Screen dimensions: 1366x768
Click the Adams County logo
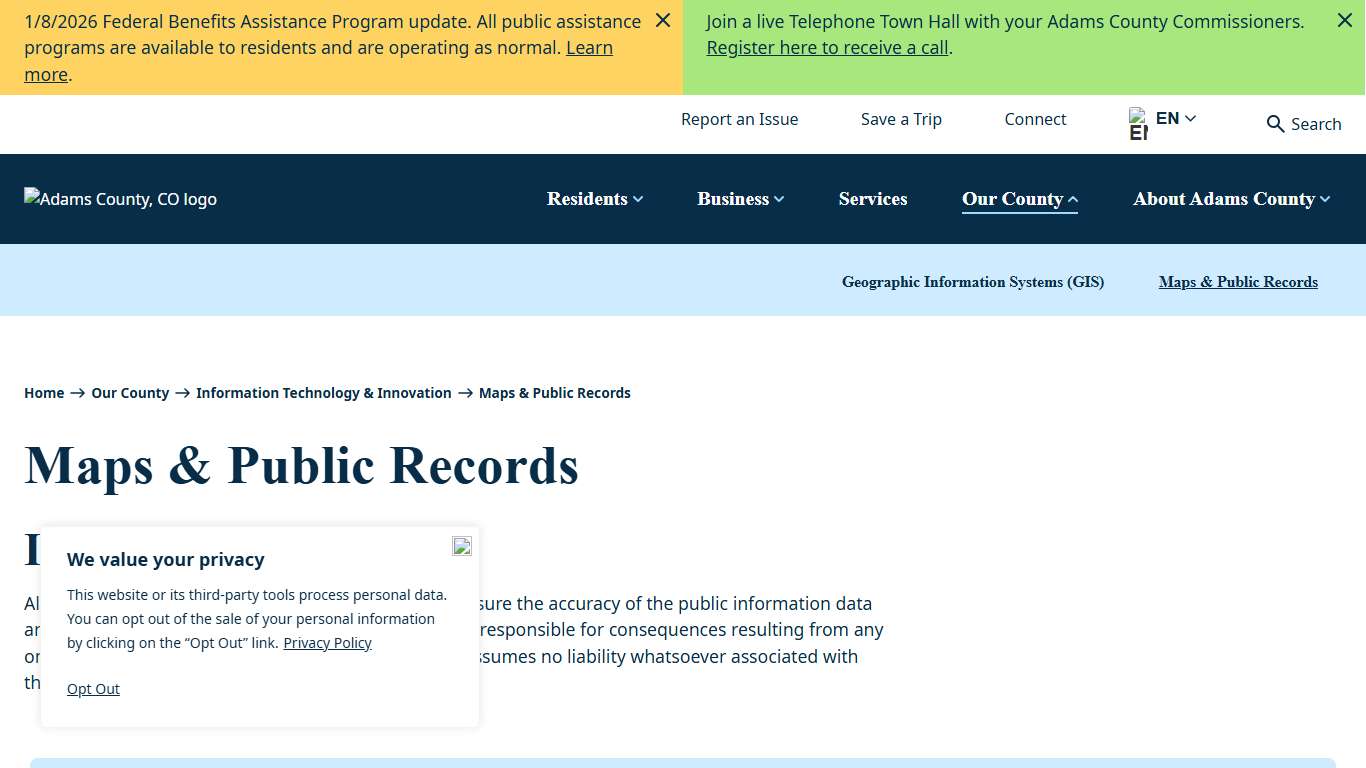tap(120, 199)
